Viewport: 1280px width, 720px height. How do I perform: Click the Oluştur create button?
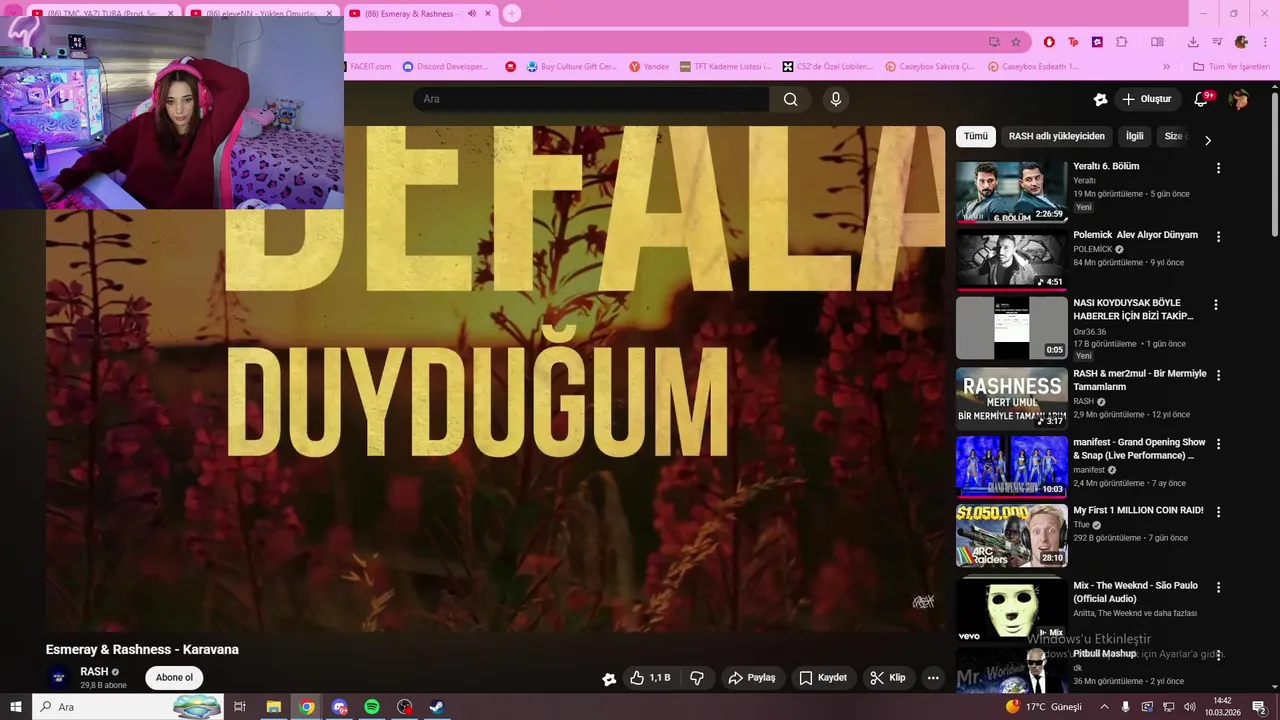click(1146, 99)
